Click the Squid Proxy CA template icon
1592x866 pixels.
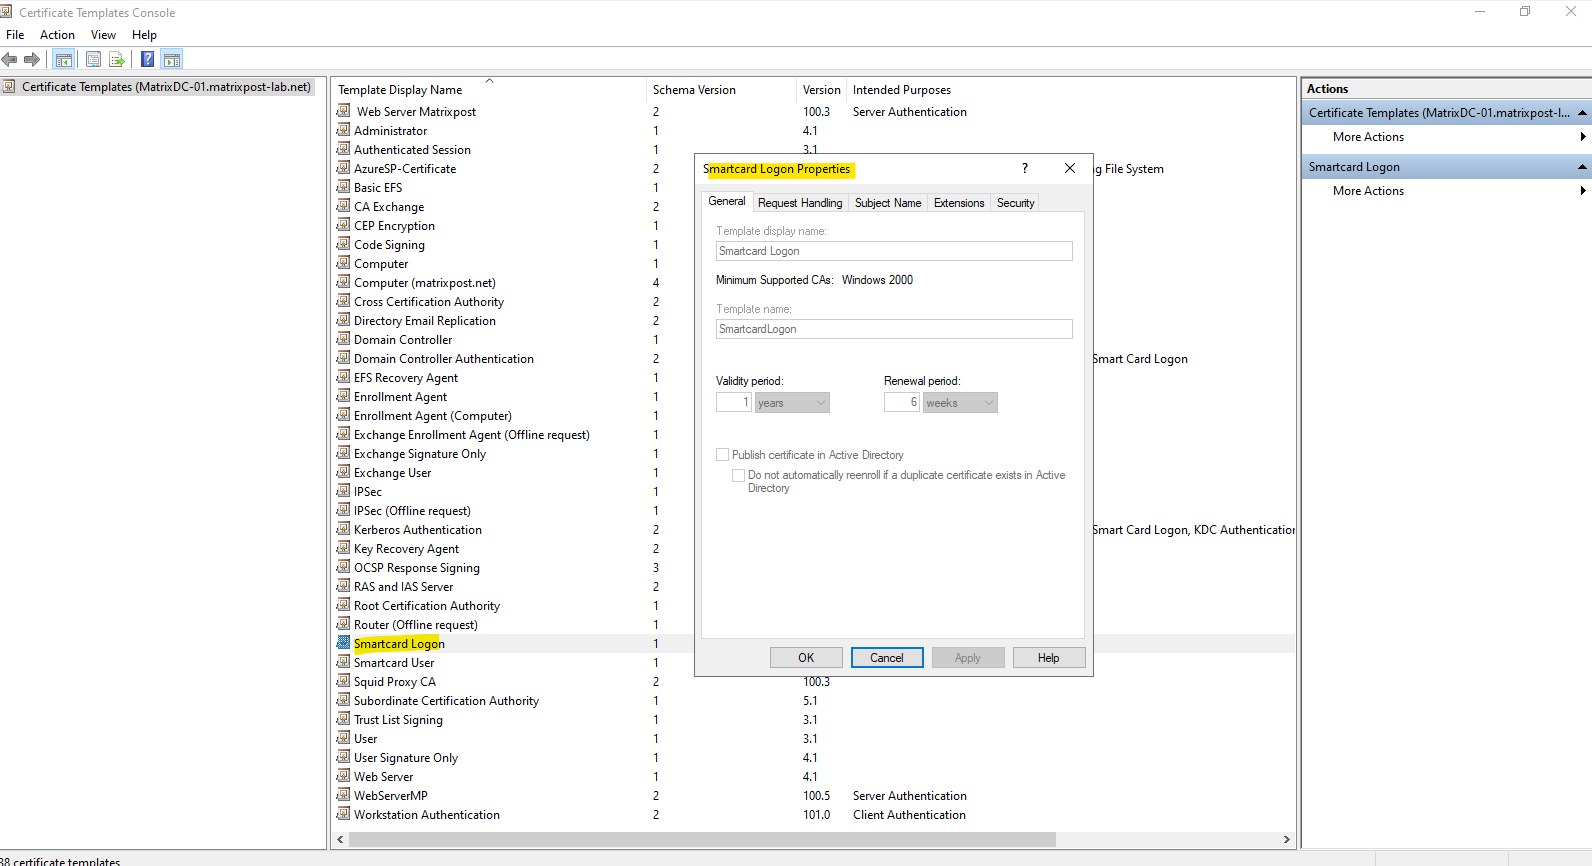pyautogui.click(x=344, y=681)
